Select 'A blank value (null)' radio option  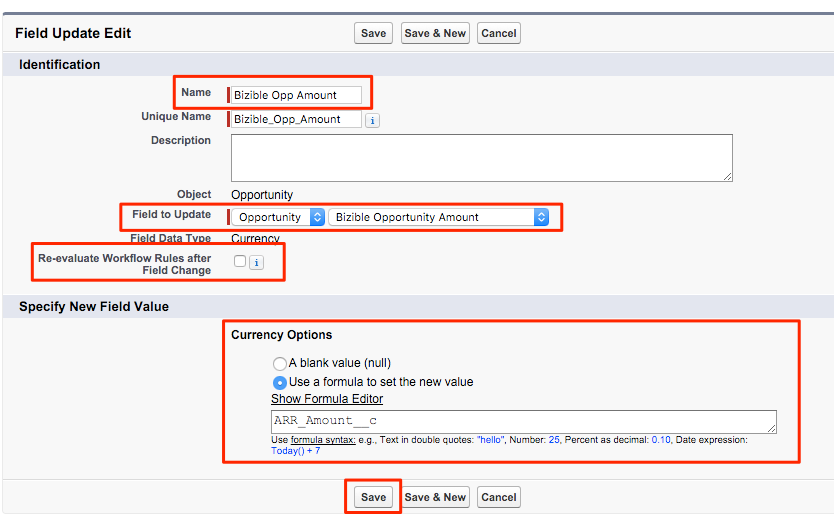[x=280, y=364]
